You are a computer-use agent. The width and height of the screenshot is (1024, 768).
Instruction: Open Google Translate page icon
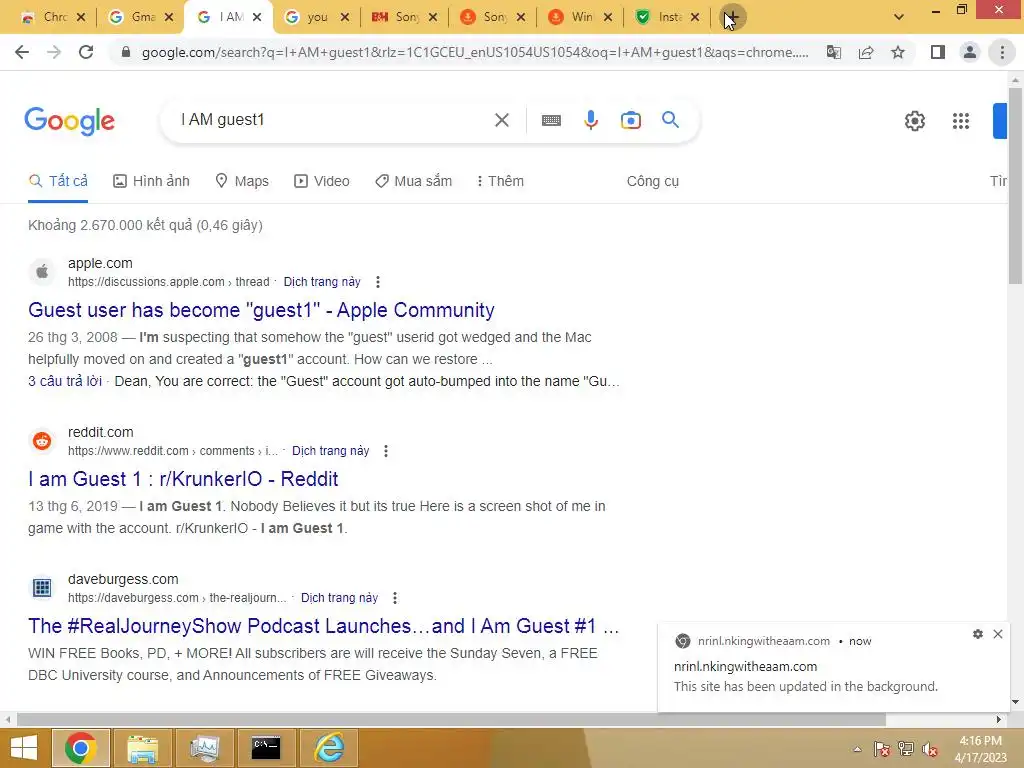click(834, 52)
